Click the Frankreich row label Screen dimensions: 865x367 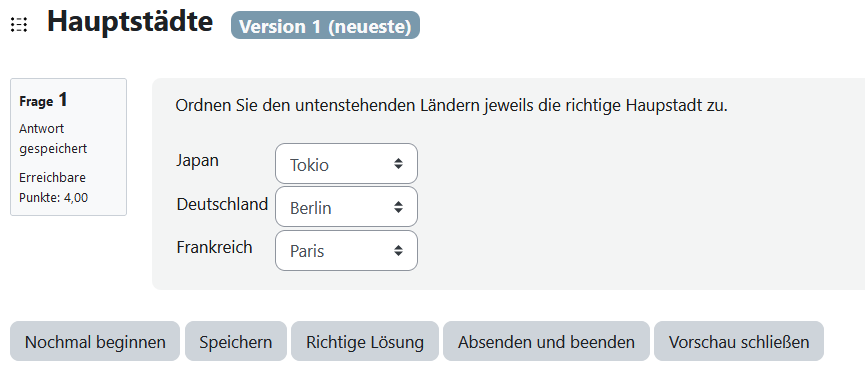point(215,247)
